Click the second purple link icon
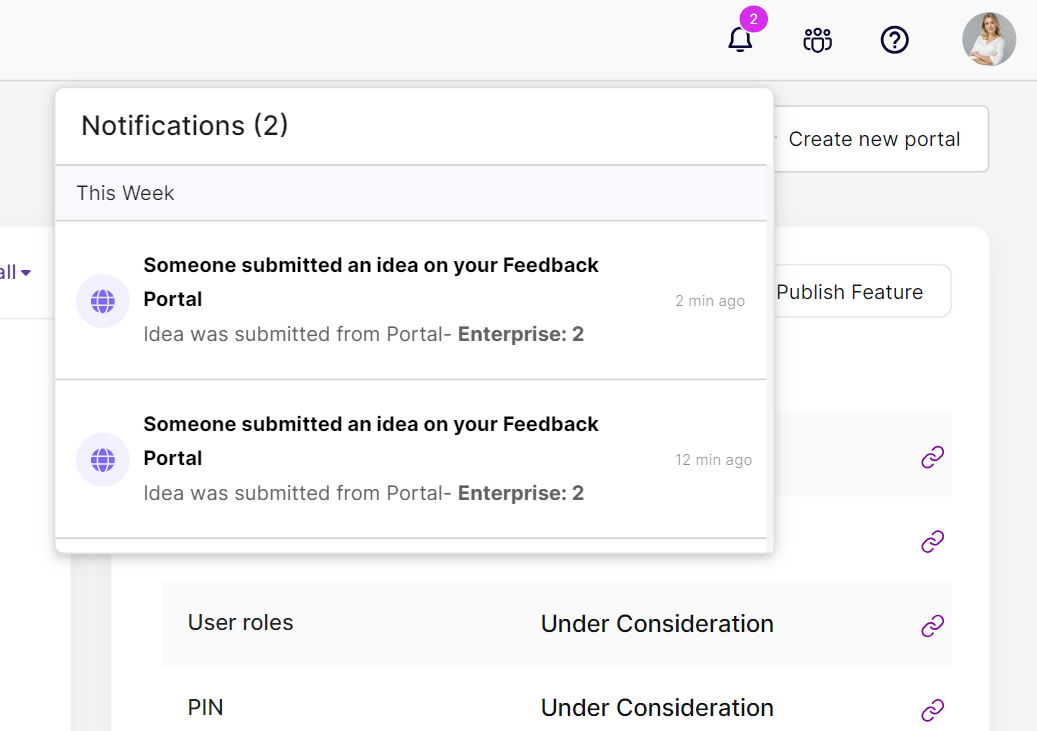This screenshot has width=1037, height=731. click(x=932, y=542)
